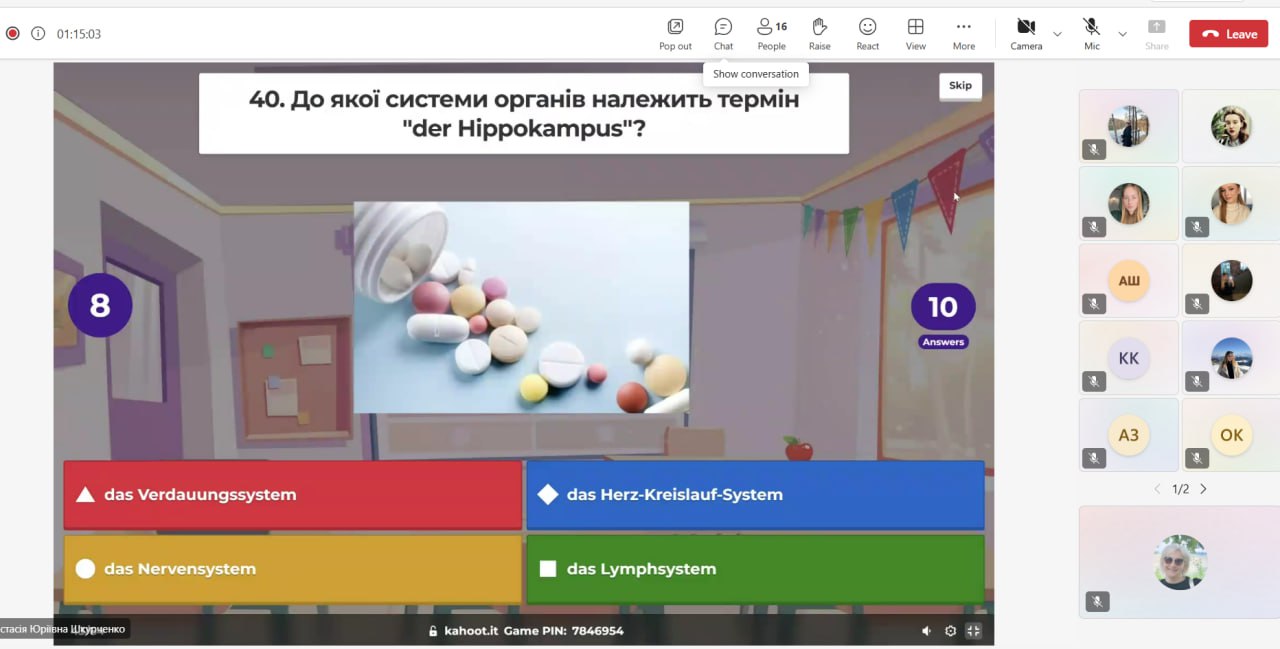Open the meeting info icon
The width and height of the screenshot is (1280, 649).
pos(38,33)
